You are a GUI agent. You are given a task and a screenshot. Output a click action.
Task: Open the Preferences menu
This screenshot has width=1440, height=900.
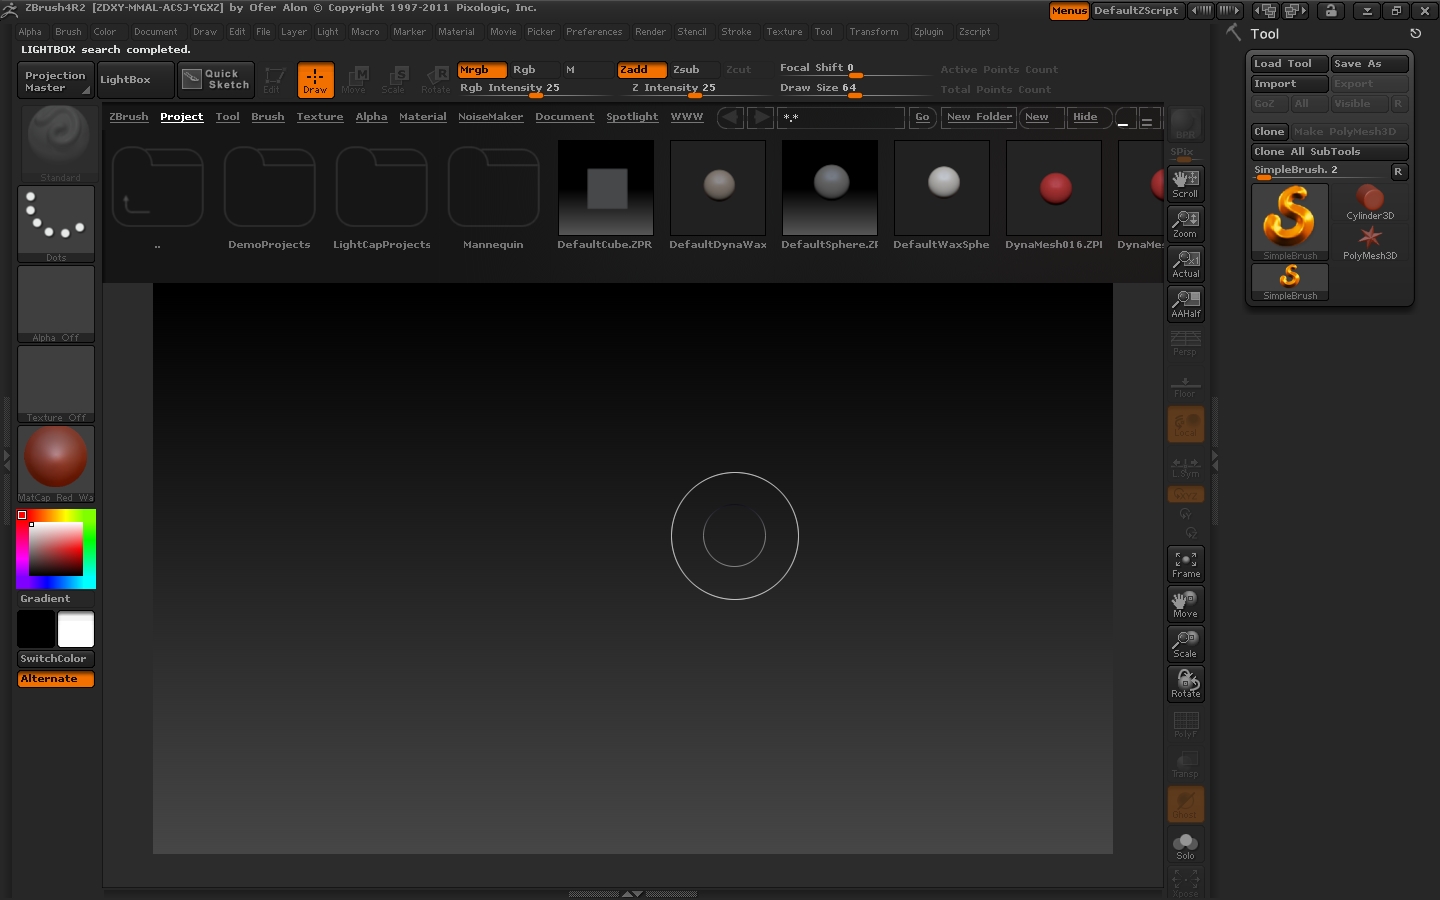click(593, 32)
